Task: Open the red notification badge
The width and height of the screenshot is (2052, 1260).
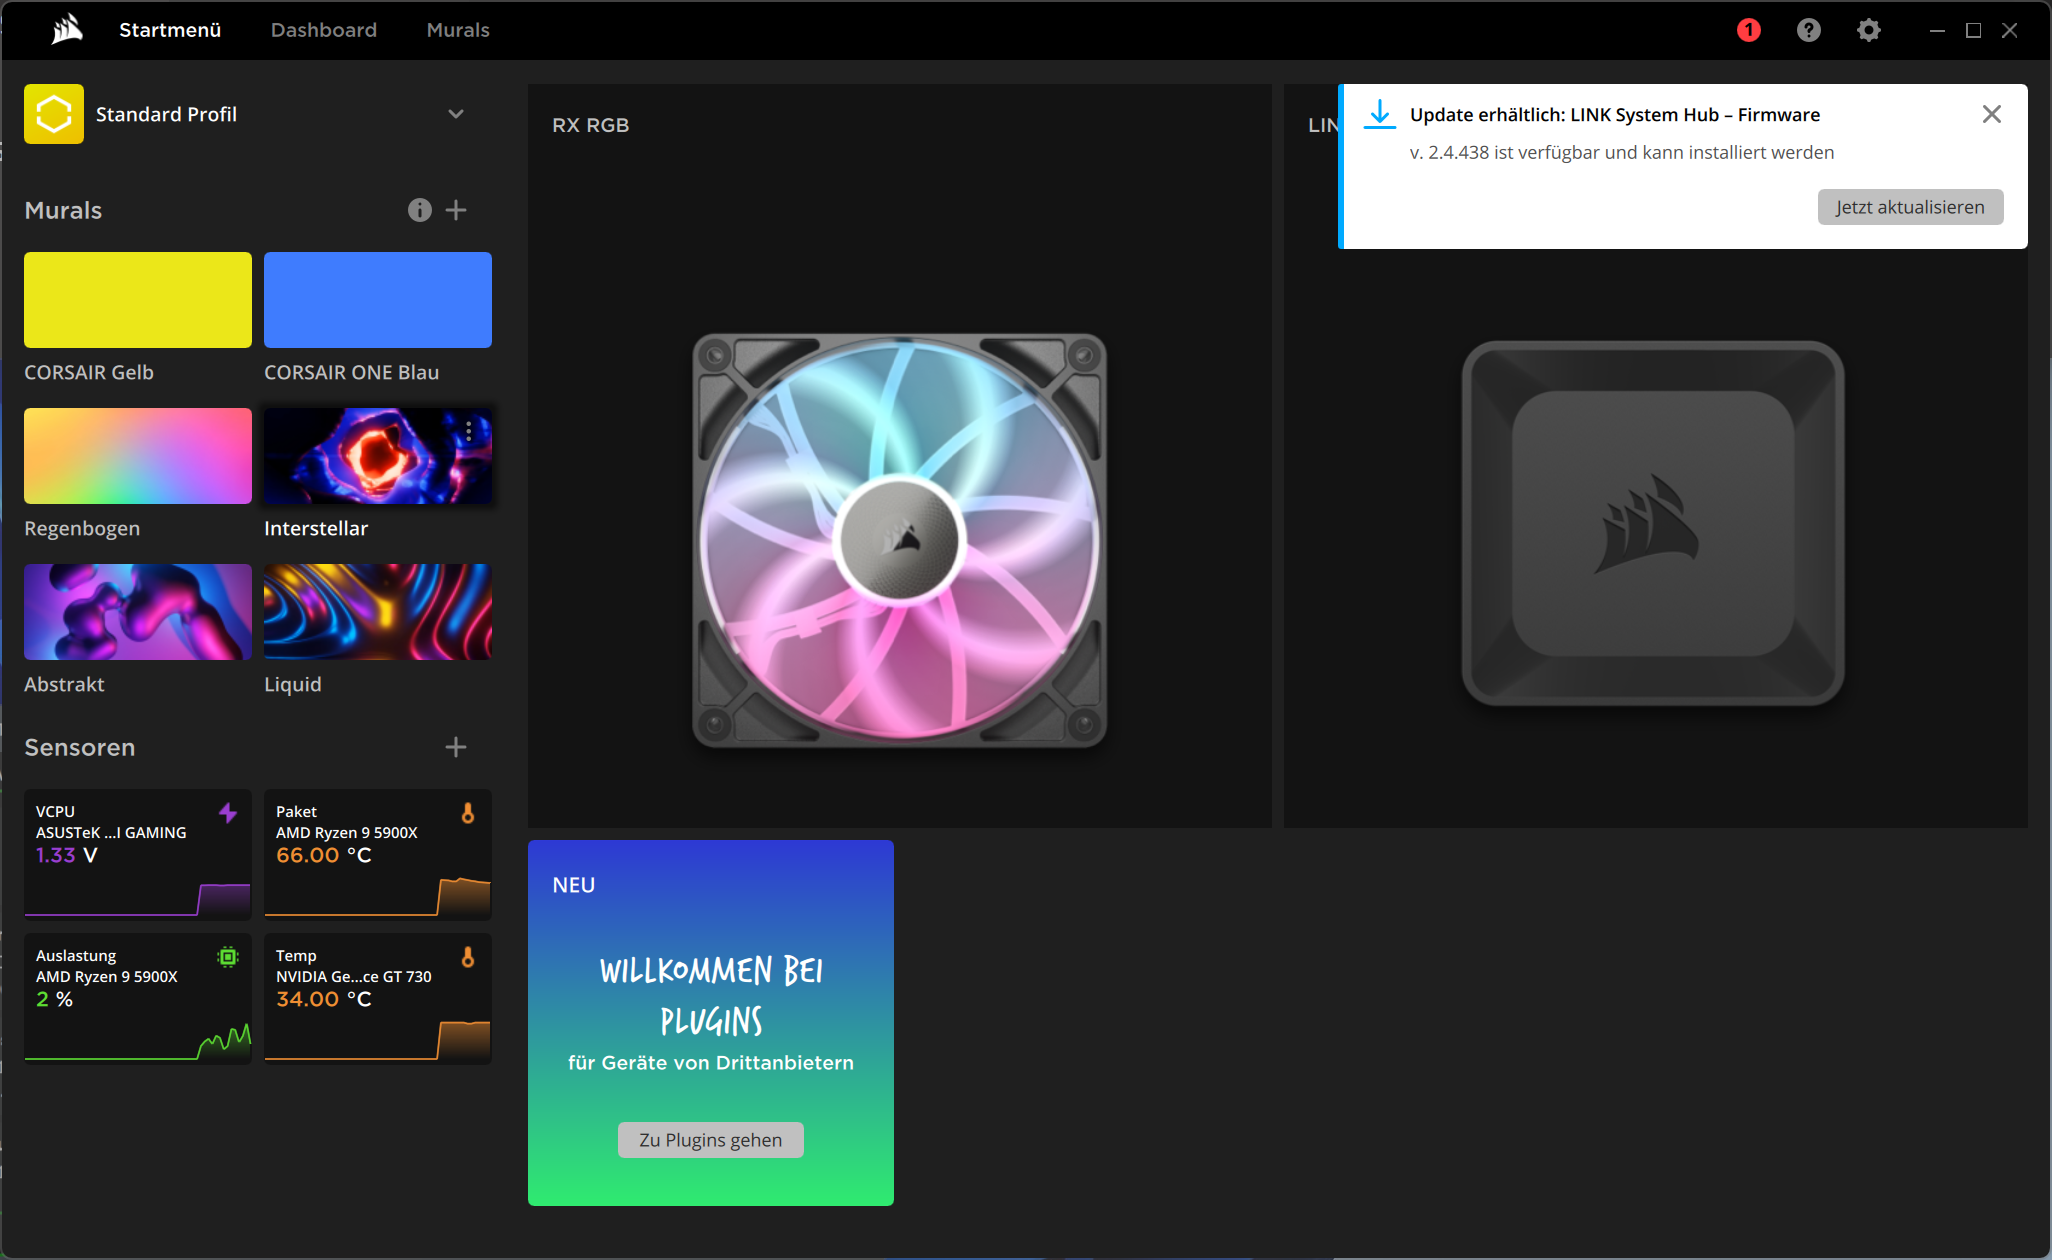Action: [1749, 30]
